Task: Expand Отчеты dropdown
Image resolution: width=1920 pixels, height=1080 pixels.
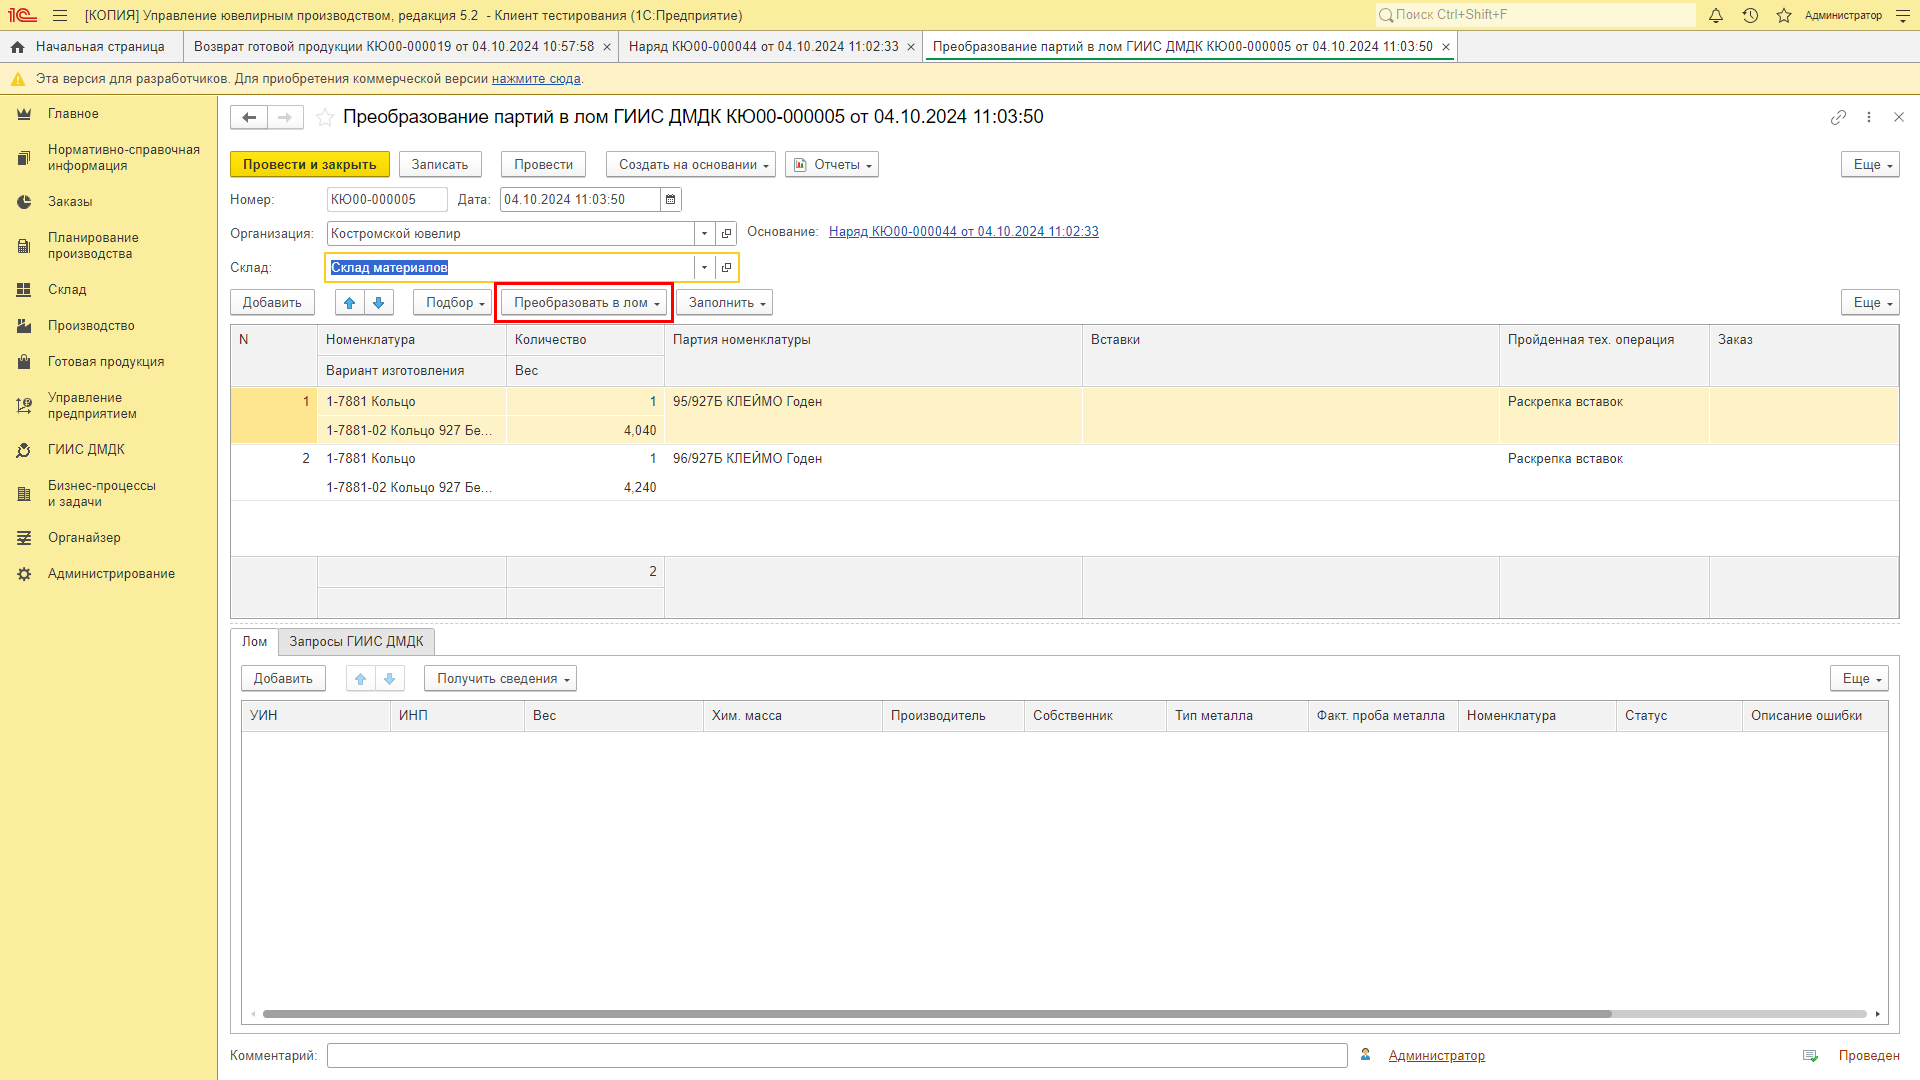Action: (x=832, y=165)
